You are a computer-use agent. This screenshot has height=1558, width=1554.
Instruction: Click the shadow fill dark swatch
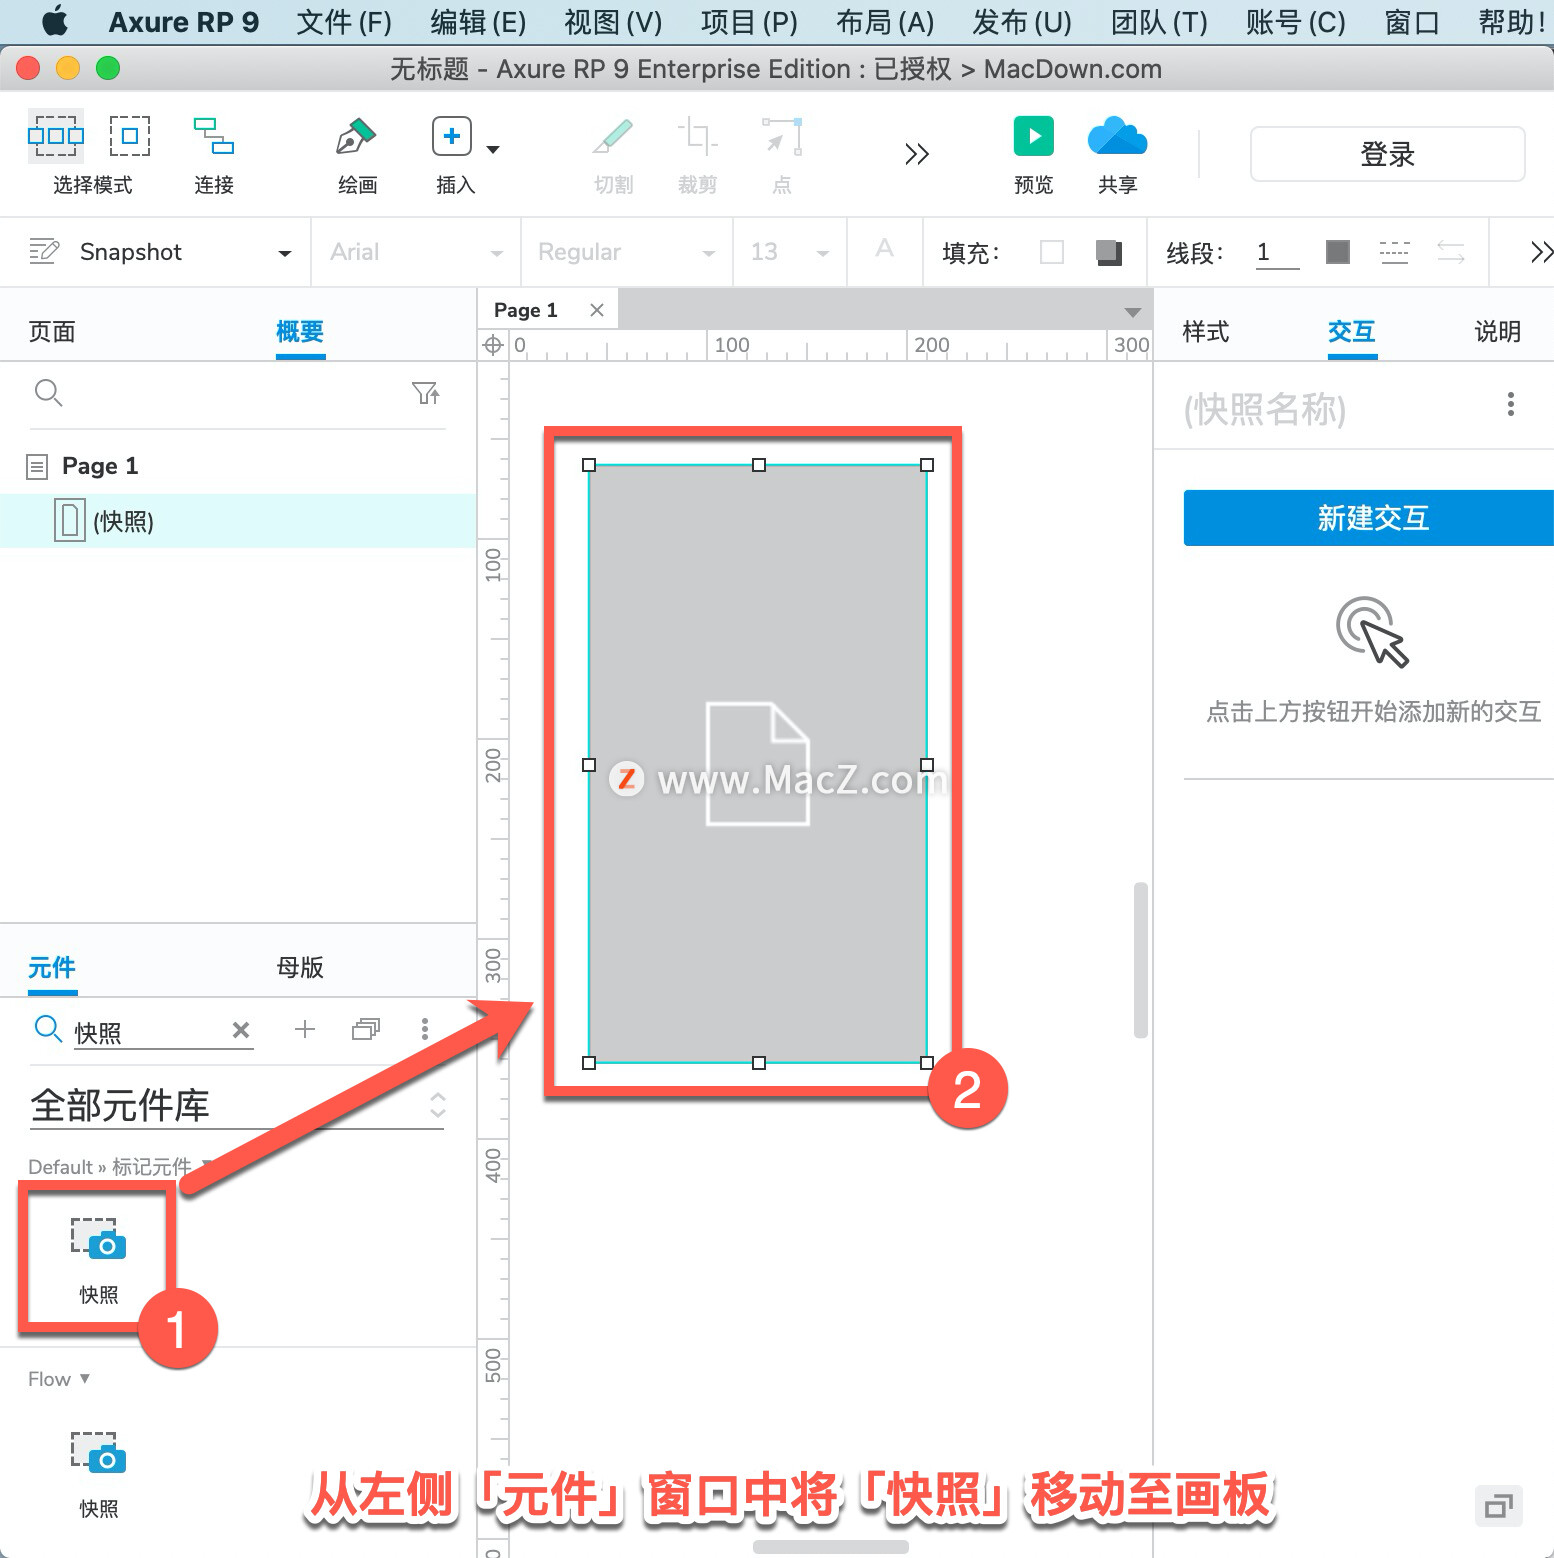(x=1108, y=252)
